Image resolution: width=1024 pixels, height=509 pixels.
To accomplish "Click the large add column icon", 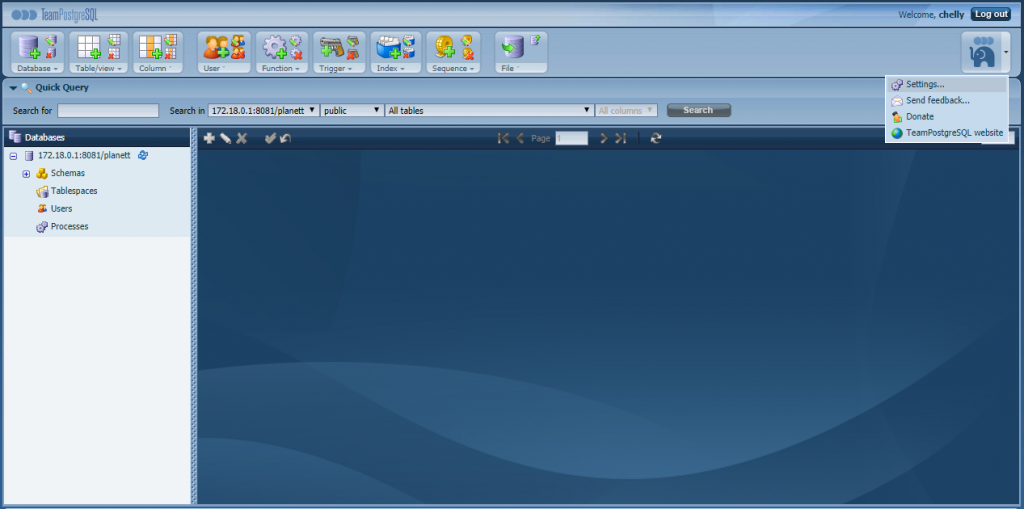I will (151, 47).
